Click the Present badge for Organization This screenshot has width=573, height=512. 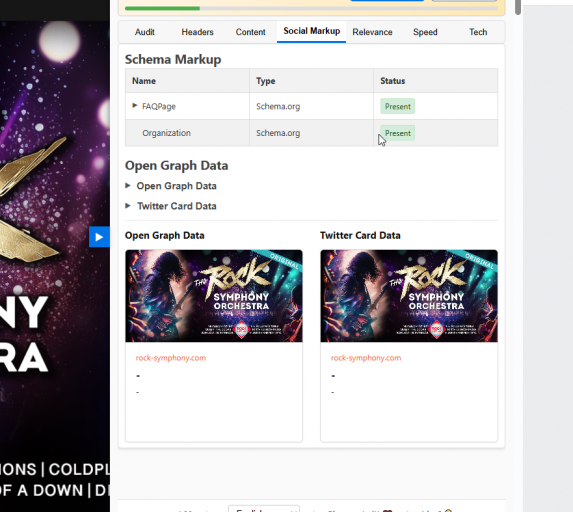pos(397,133)
